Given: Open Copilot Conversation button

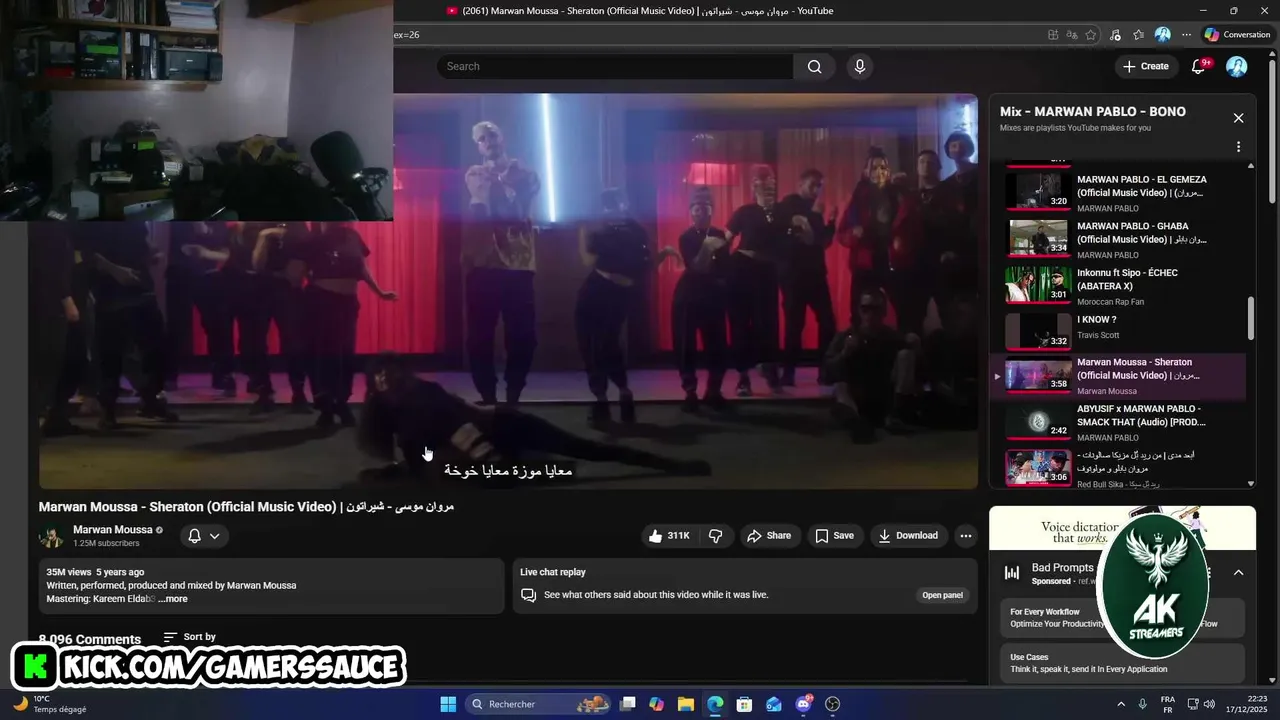Looking at the screenshot, I should click(1238, 34).
